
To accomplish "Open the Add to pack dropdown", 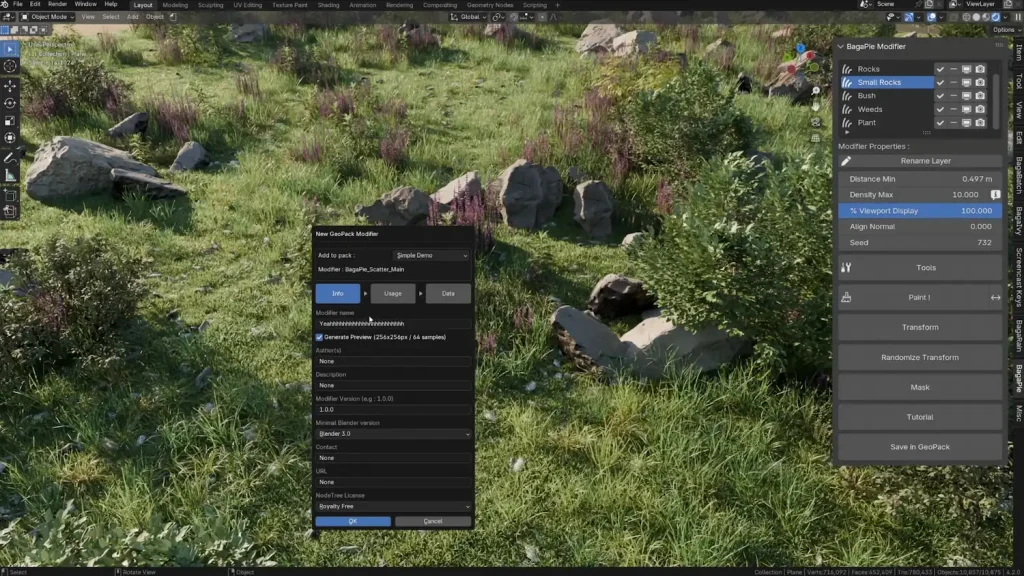I will [x=430, y=256].
